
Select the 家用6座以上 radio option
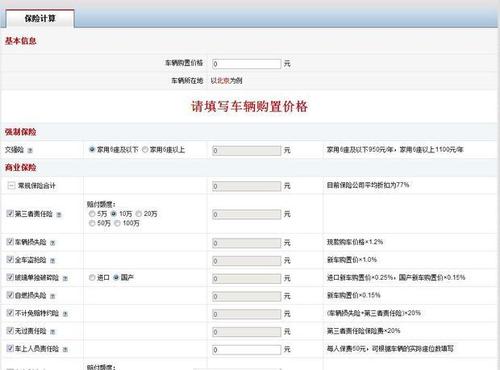[145, 150]
